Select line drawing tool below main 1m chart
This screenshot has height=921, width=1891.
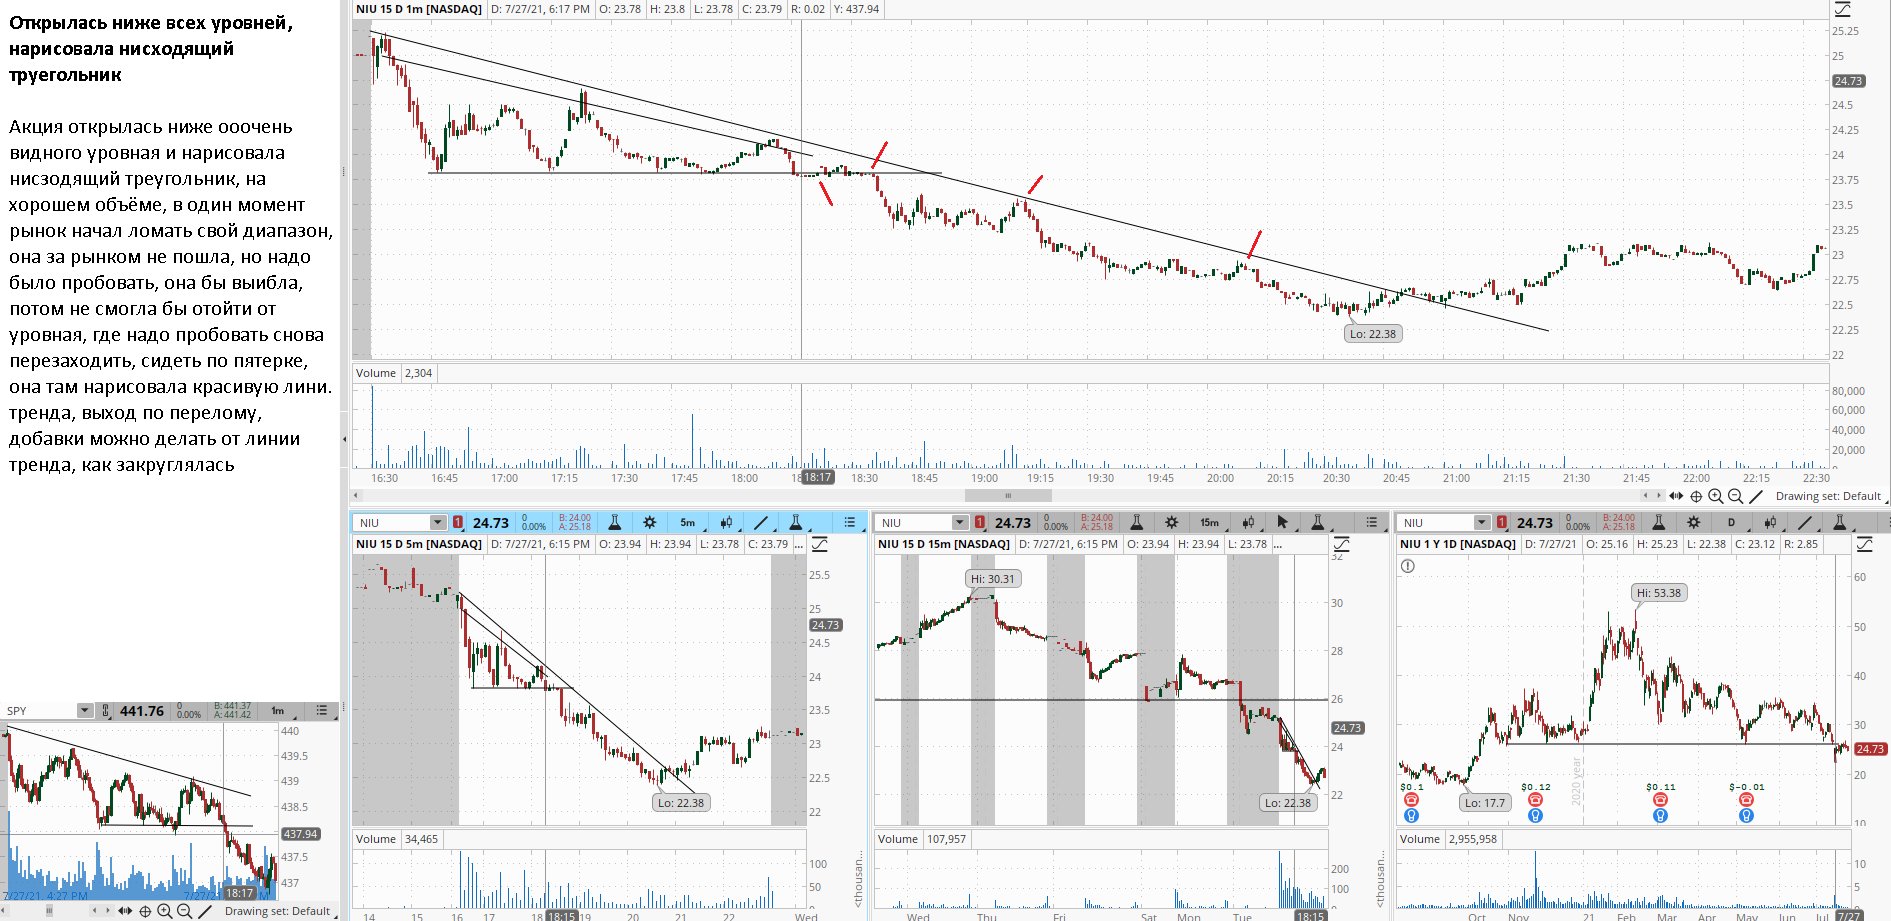[x=1756, y=496]
